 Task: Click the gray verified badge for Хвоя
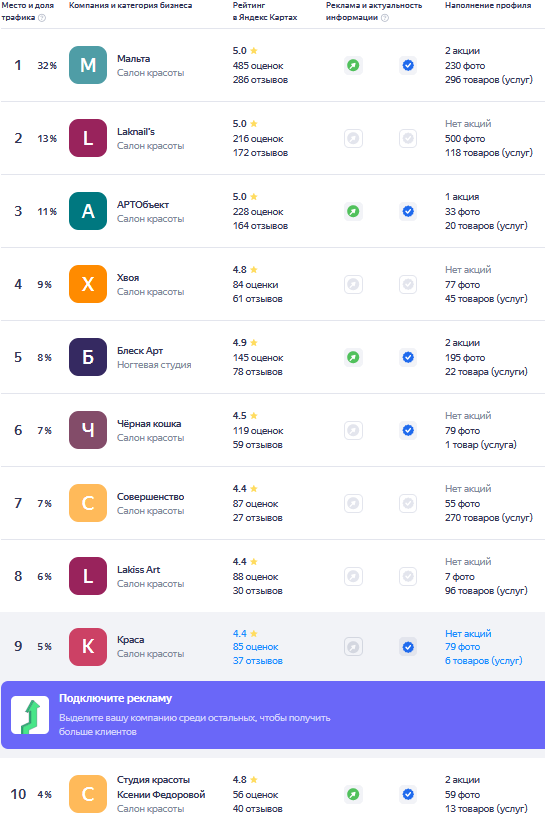[408, 285]
